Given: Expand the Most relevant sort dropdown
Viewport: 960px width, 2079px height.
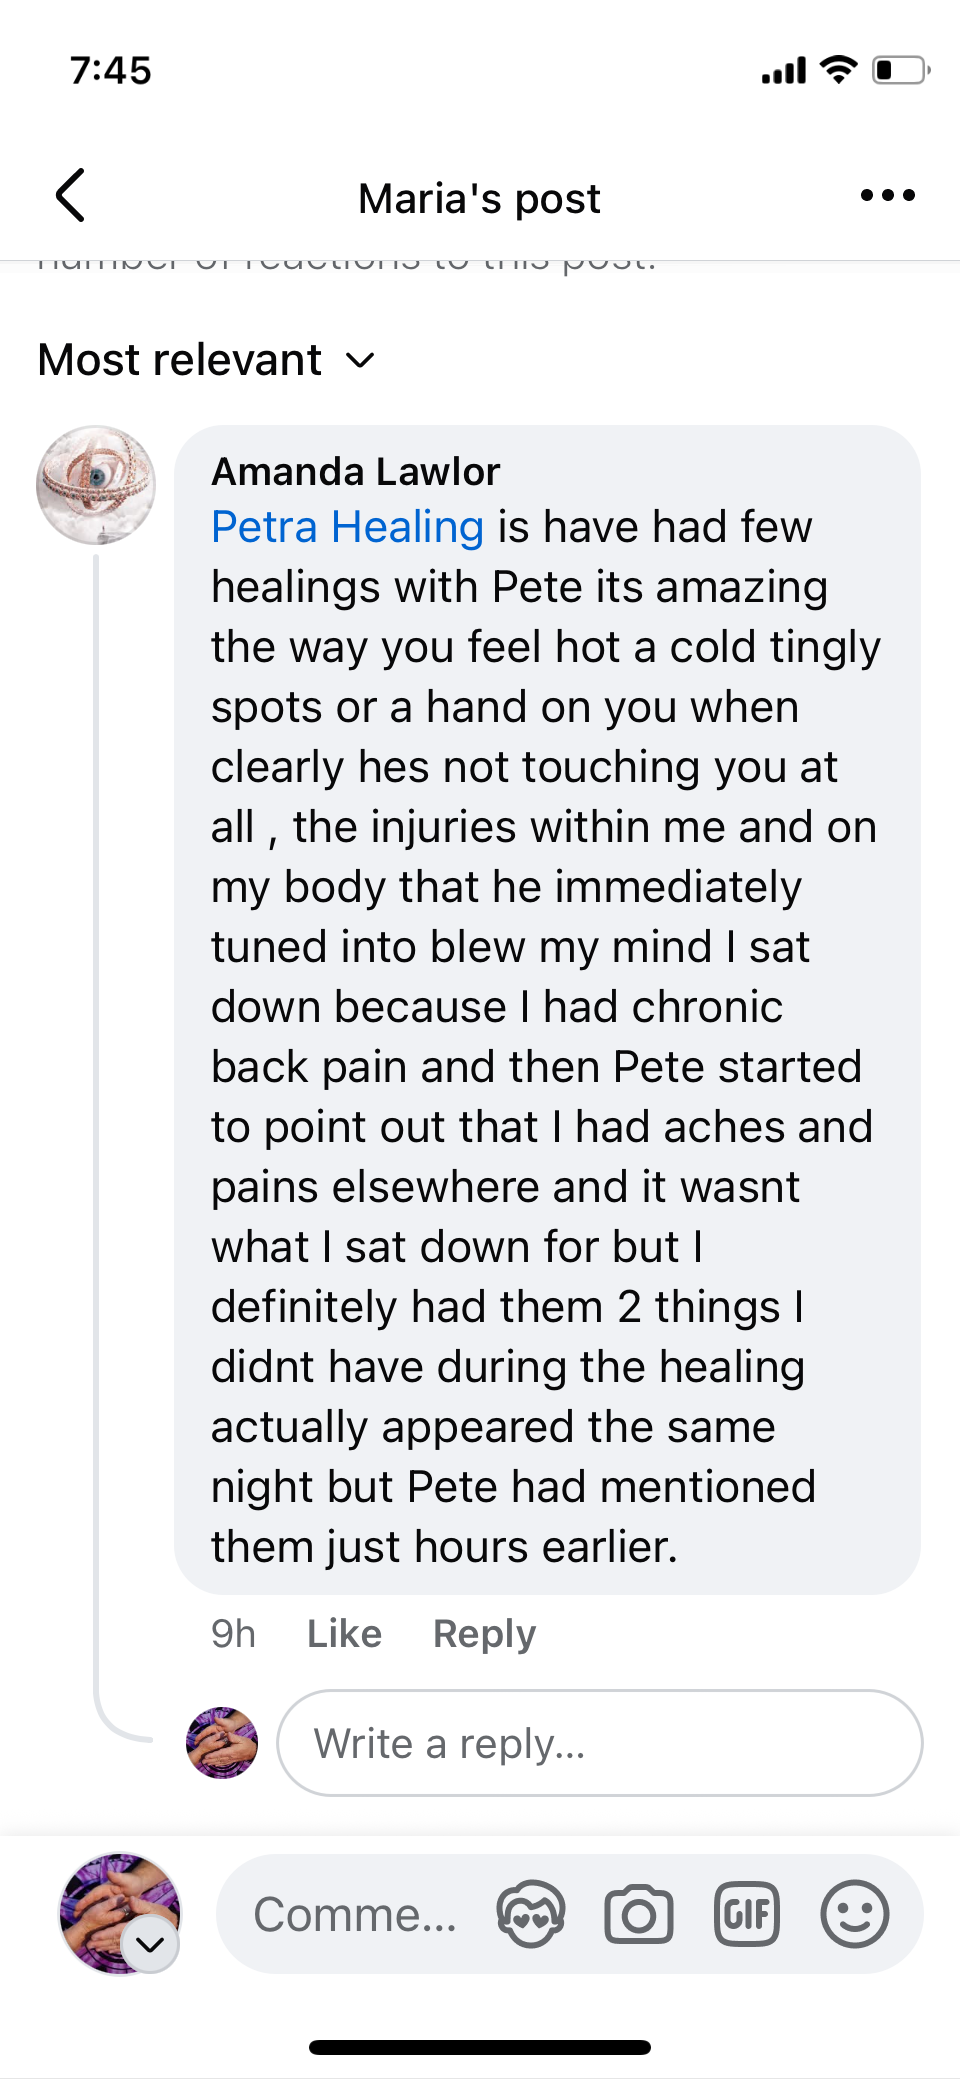Looking at the screenshot, I should pos(207,360).
